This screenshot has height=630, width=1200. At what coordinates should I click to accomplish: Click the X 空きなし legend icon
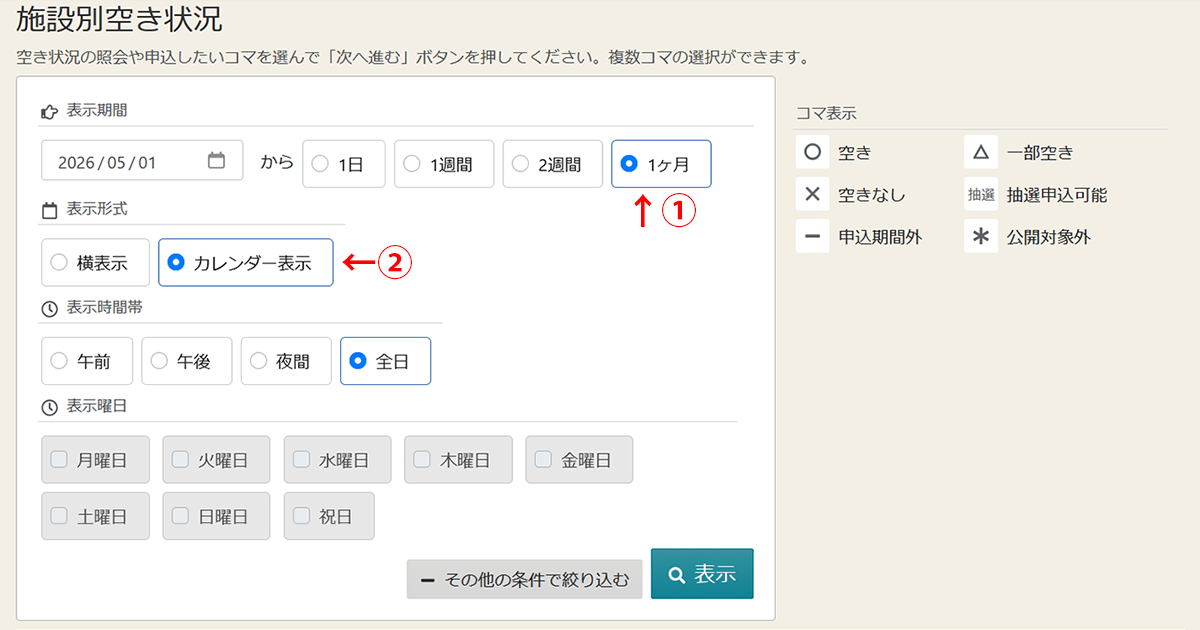point(812,195)
